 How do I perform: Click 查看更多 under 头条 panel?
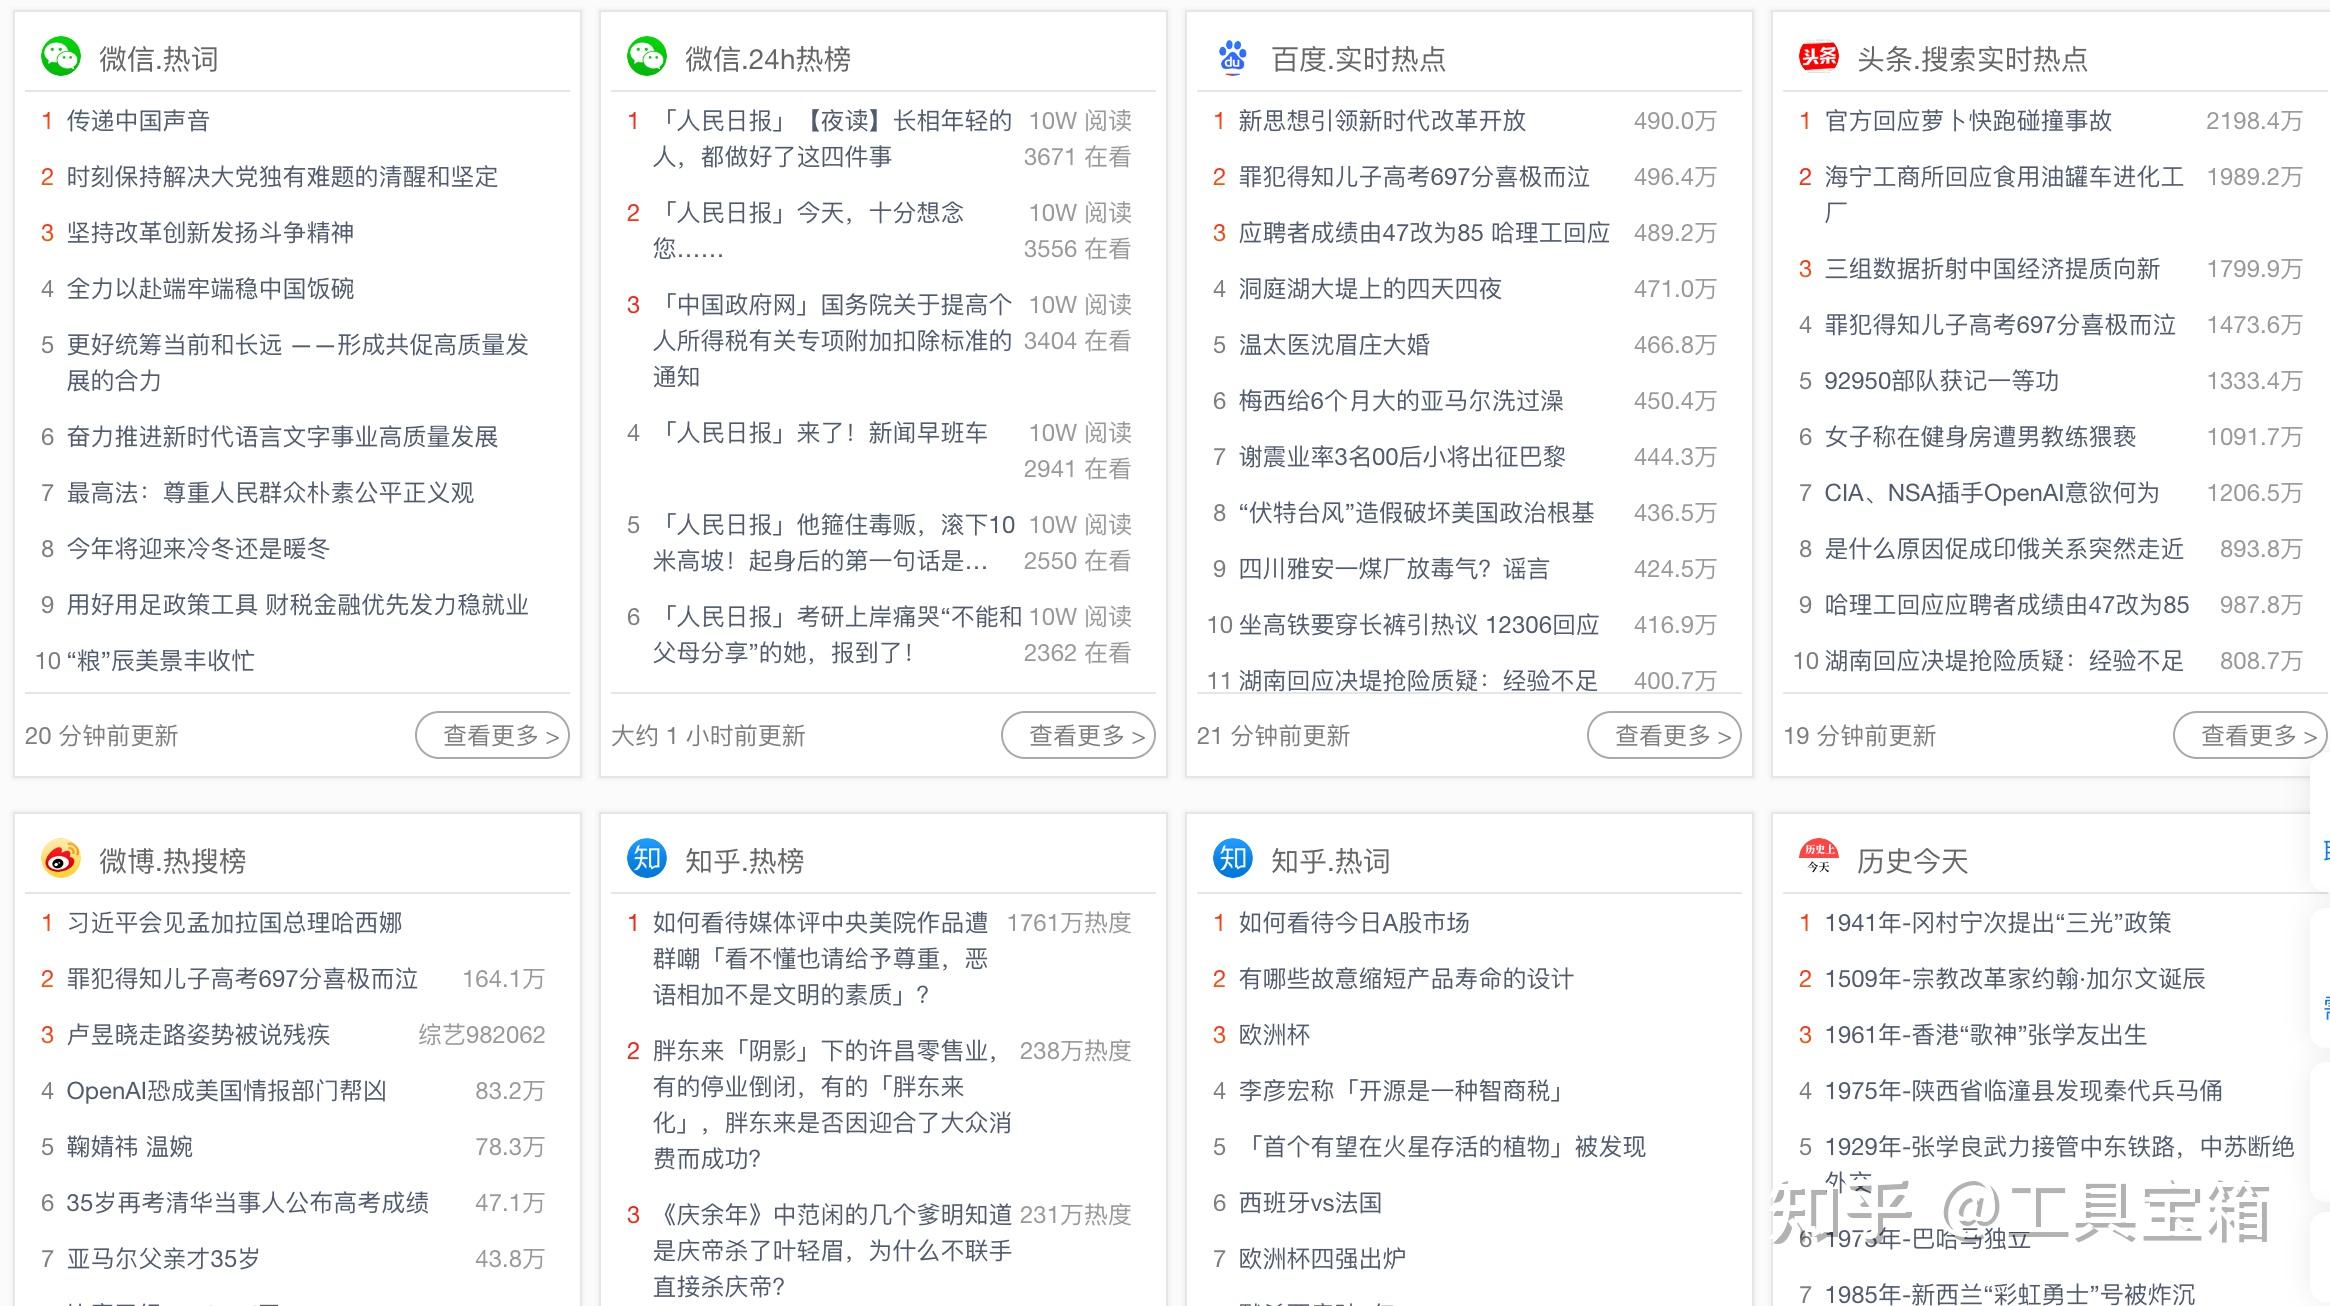coord(2250,735)
